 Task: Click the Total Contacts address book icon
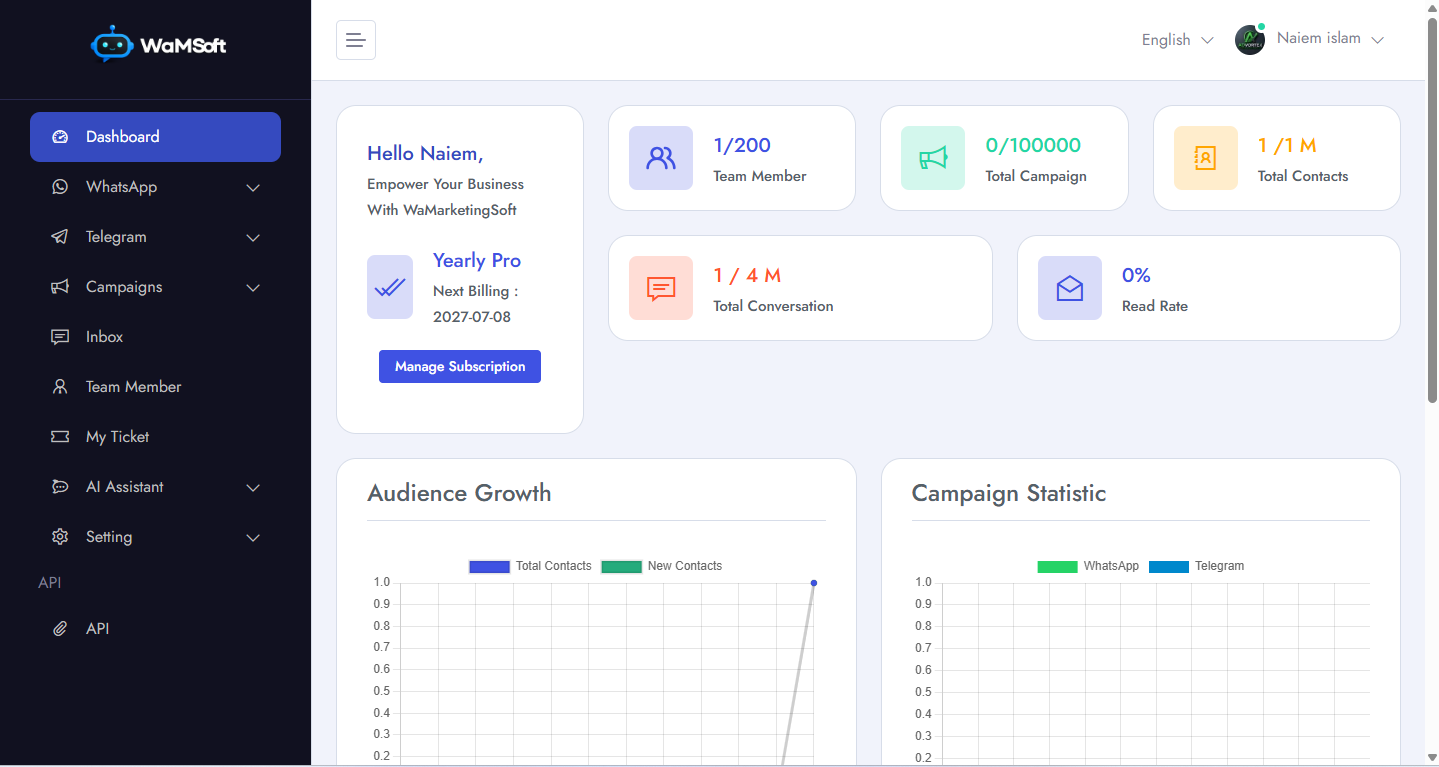click(x=1206, y=158)
